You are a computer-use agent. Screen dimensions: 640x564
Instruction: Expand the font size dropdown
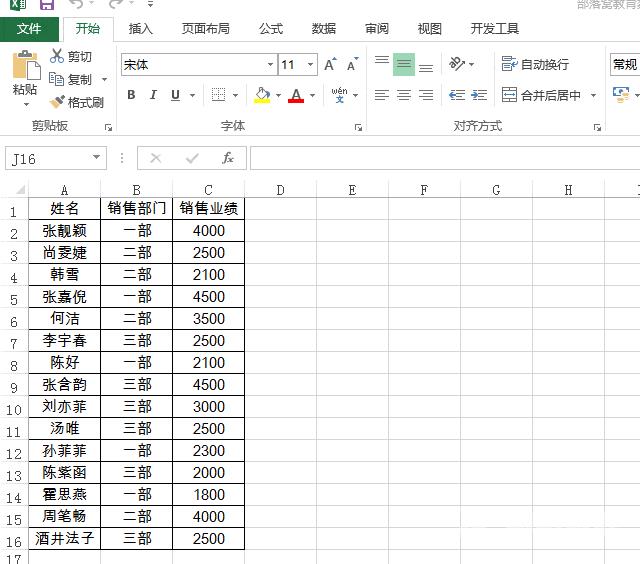[x=311, y=65]
